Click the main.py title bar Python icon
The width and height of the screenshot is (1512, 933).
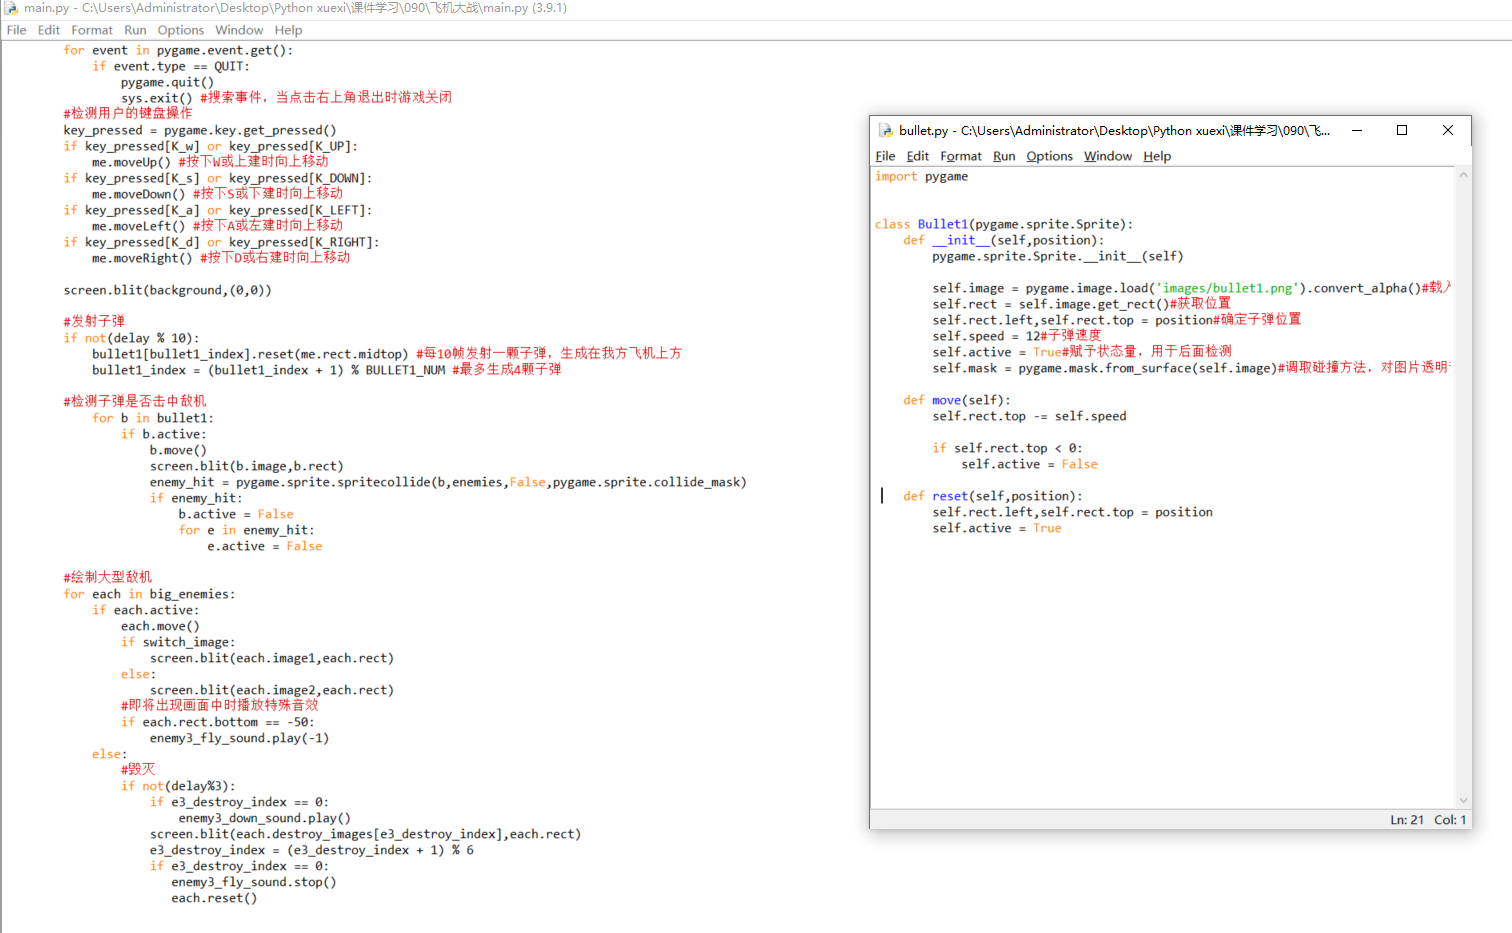11,8
